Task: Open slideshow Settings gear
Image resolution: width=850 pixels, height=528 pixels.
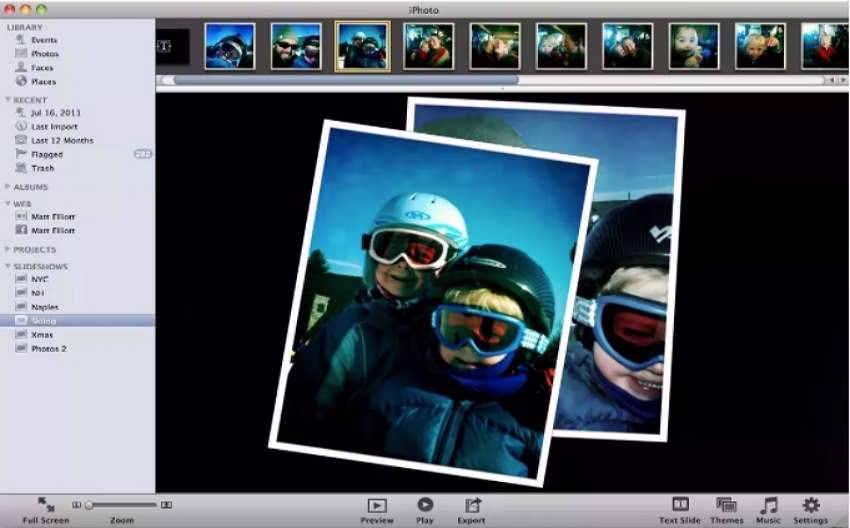Action: coord(811,505)
